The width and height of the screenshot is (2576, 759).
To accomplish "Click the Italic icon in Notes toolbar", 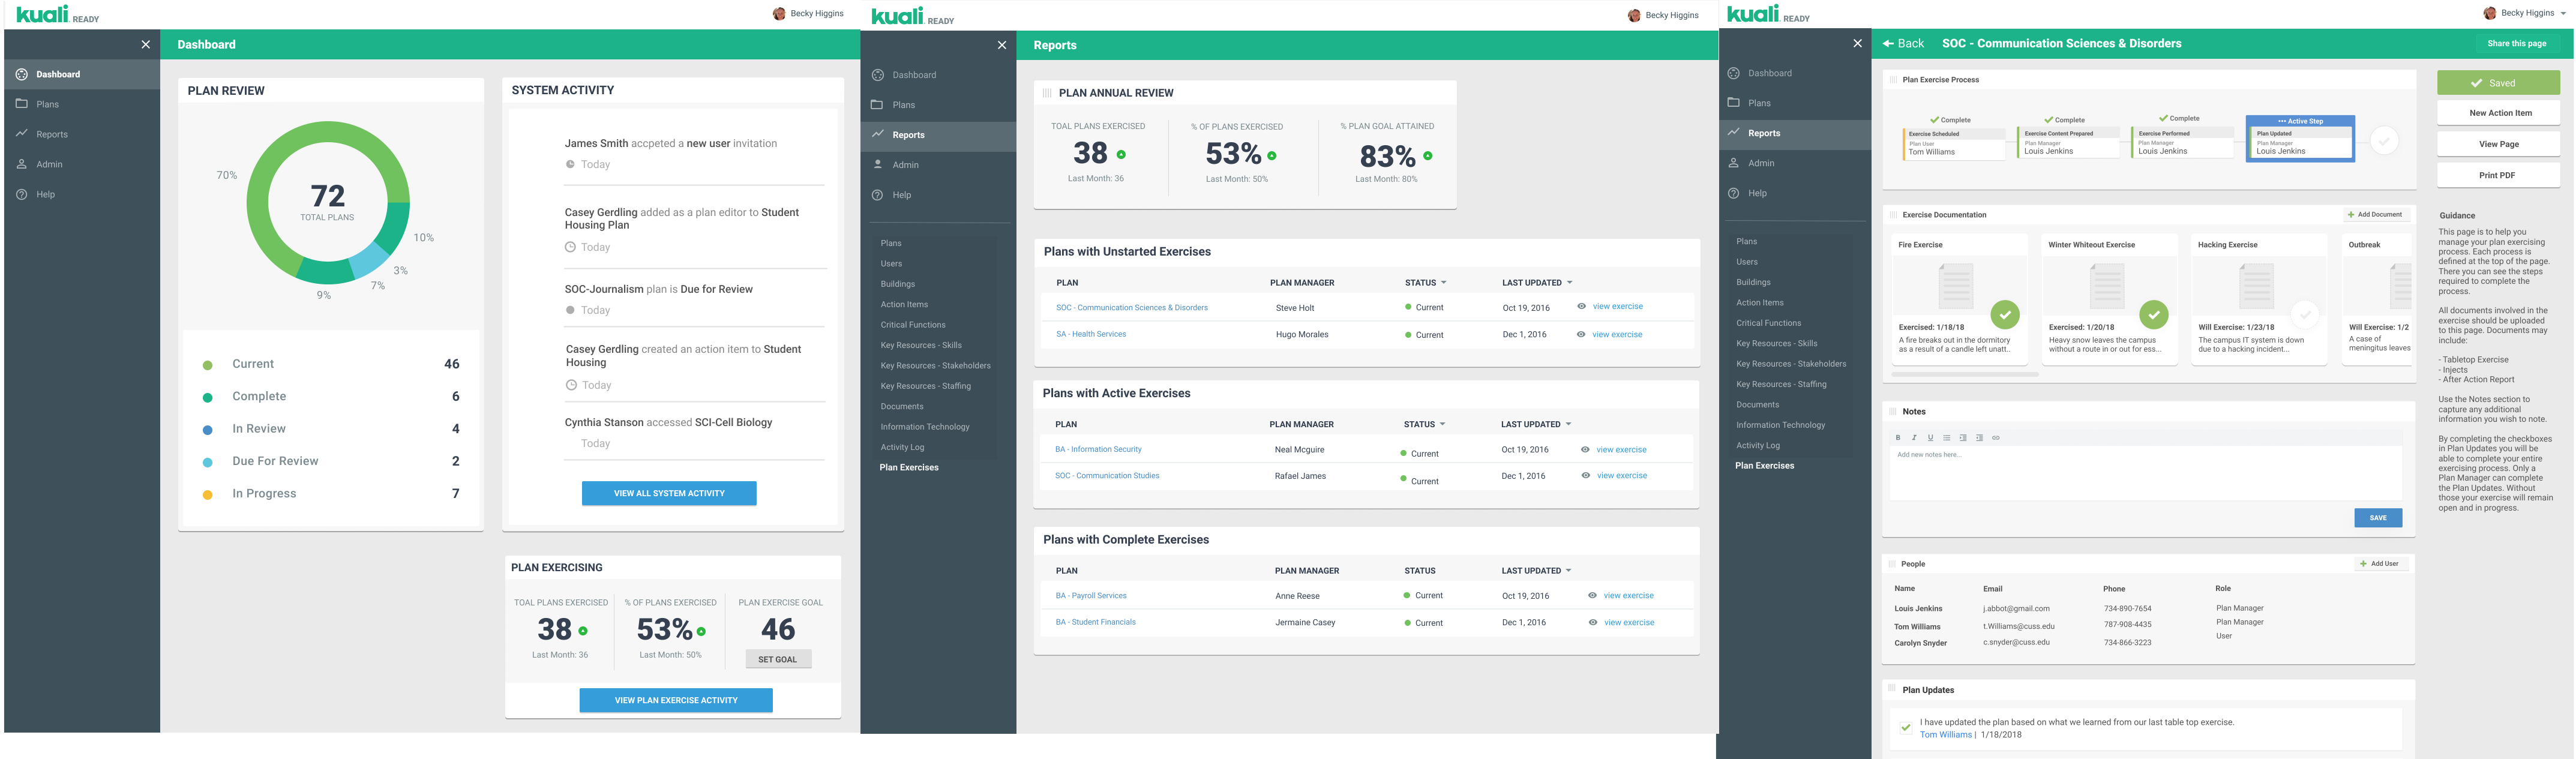I will coord(1914,438).
